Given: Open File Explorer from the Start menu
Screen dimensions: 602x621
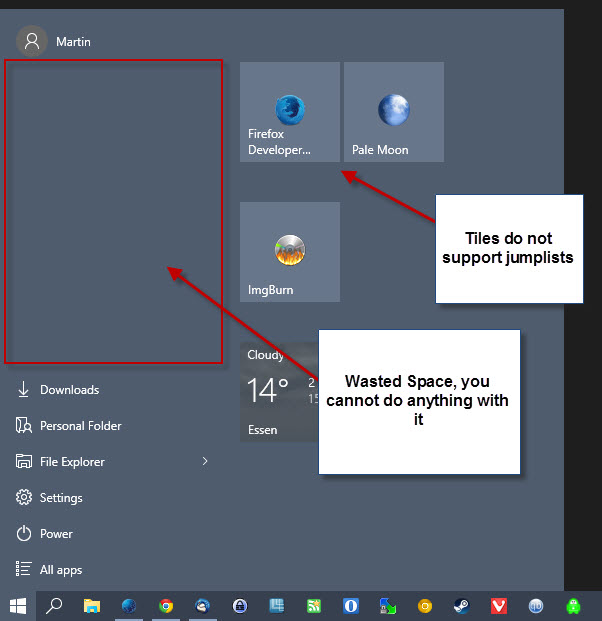Looking at the screenshot, I should tap(60, 462).
